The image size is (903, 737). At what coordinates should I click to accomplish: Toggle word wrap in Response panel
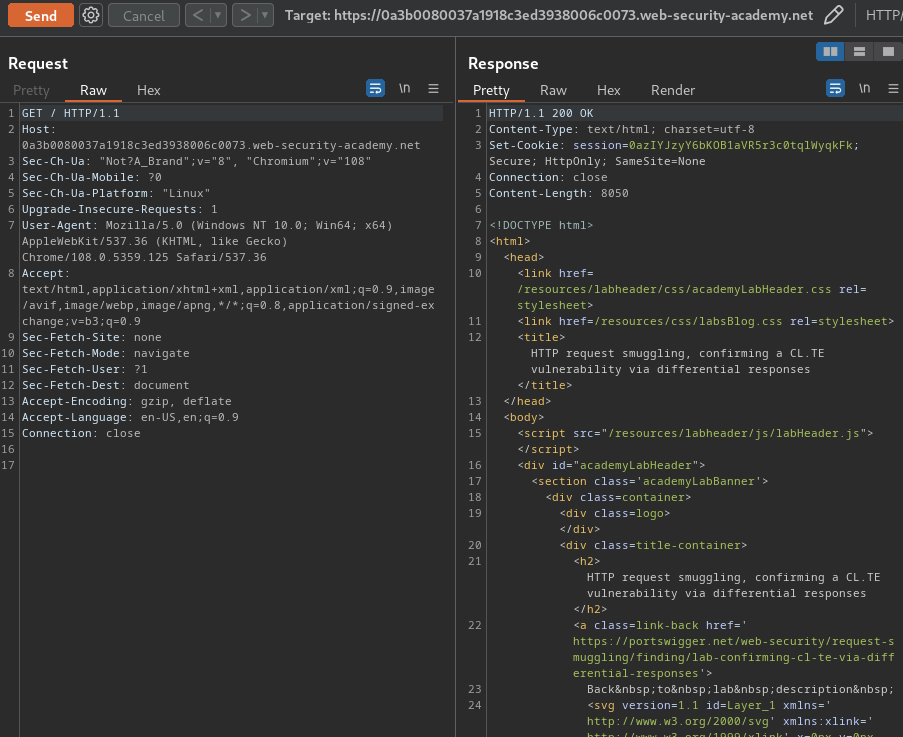click(835, 88)
